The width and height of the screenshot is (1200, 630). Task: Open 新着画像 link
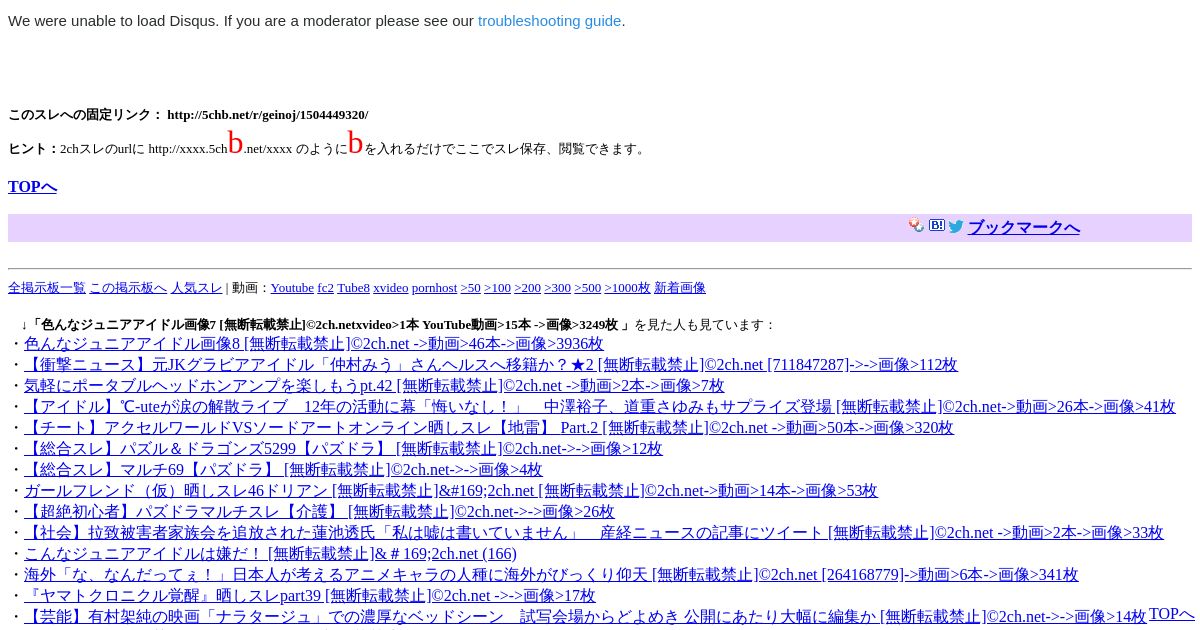(680, 288)
